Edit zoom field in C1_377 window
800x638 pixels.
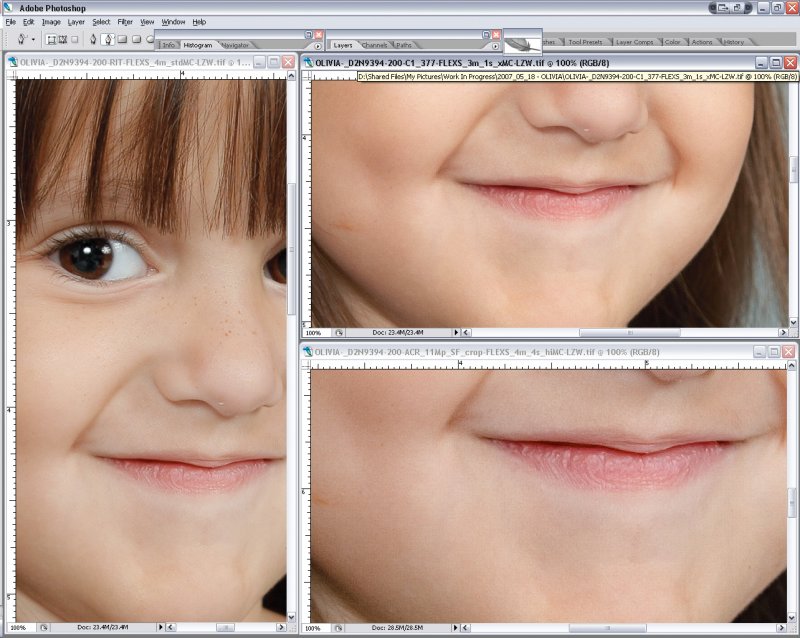tap(316, 332)
